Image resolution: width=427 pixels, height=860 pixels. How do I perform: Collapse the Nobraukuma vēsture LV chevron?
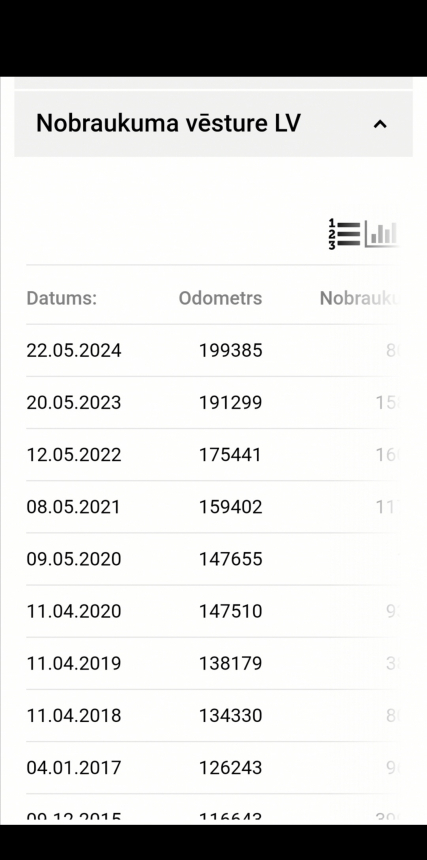[380, 124]
